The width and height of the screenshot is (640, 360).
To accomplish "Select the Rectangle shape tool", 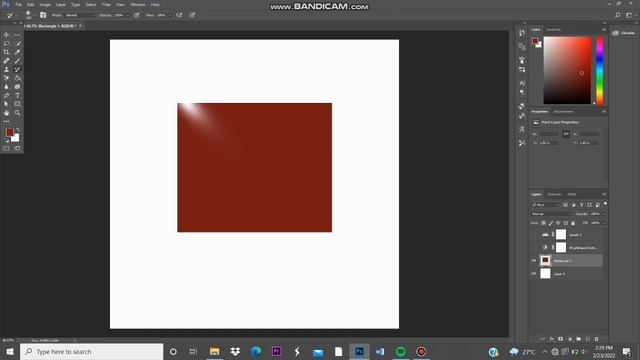I will pos(17,104).
